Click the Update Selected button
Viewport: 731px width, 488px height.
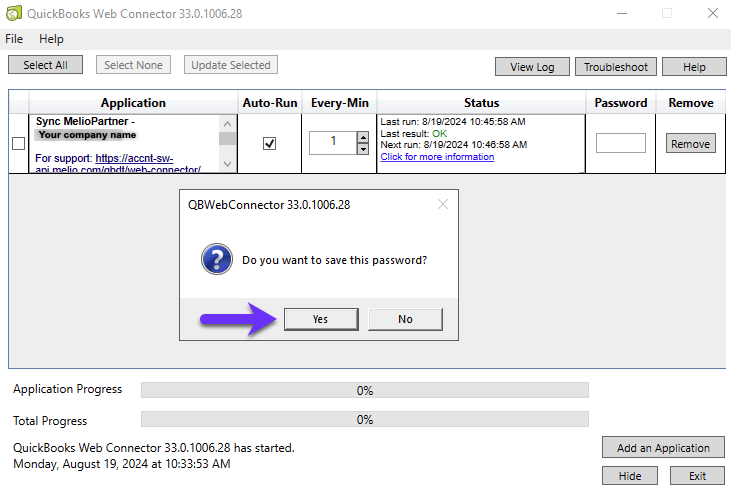pos(231,65)
